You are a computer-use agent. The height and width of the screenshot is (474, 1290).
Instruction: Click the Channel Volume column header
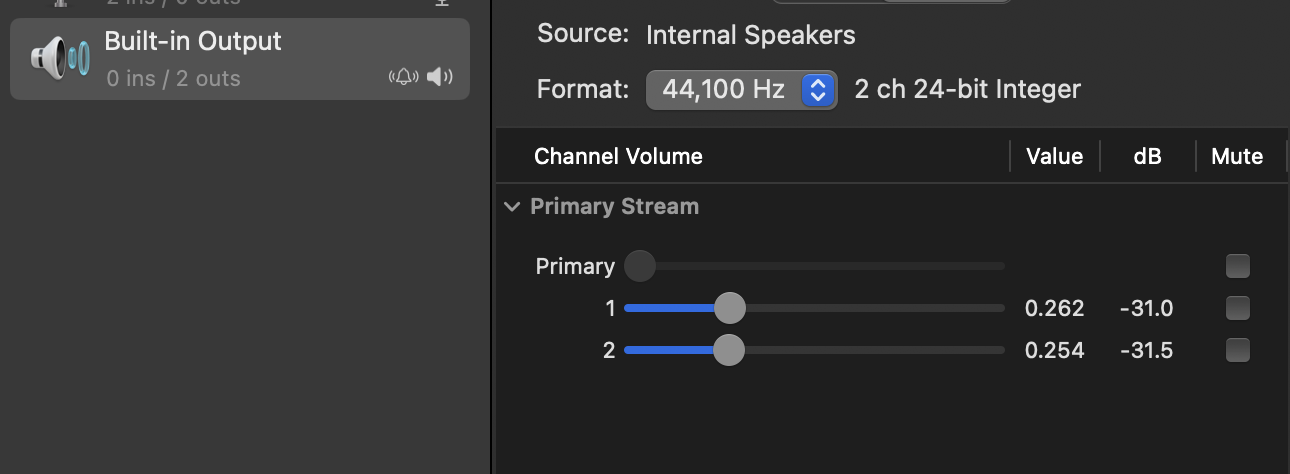[x=618, y=156]
